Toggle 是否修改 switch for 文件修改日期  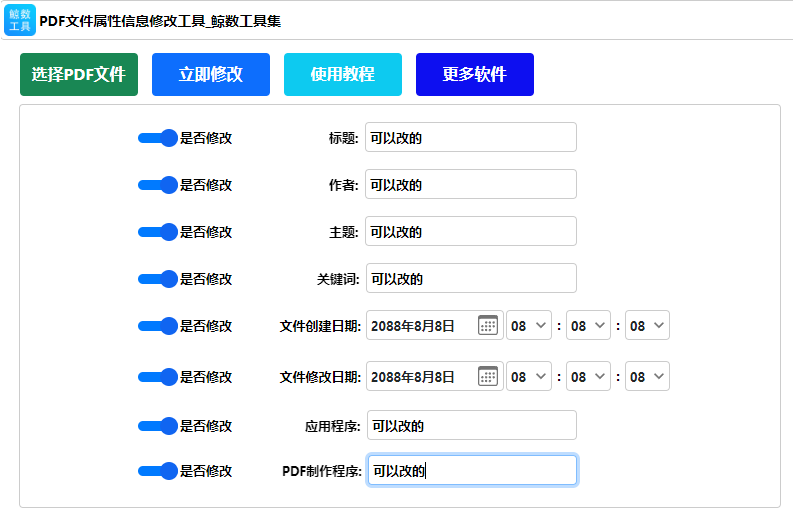coord(158,377)
